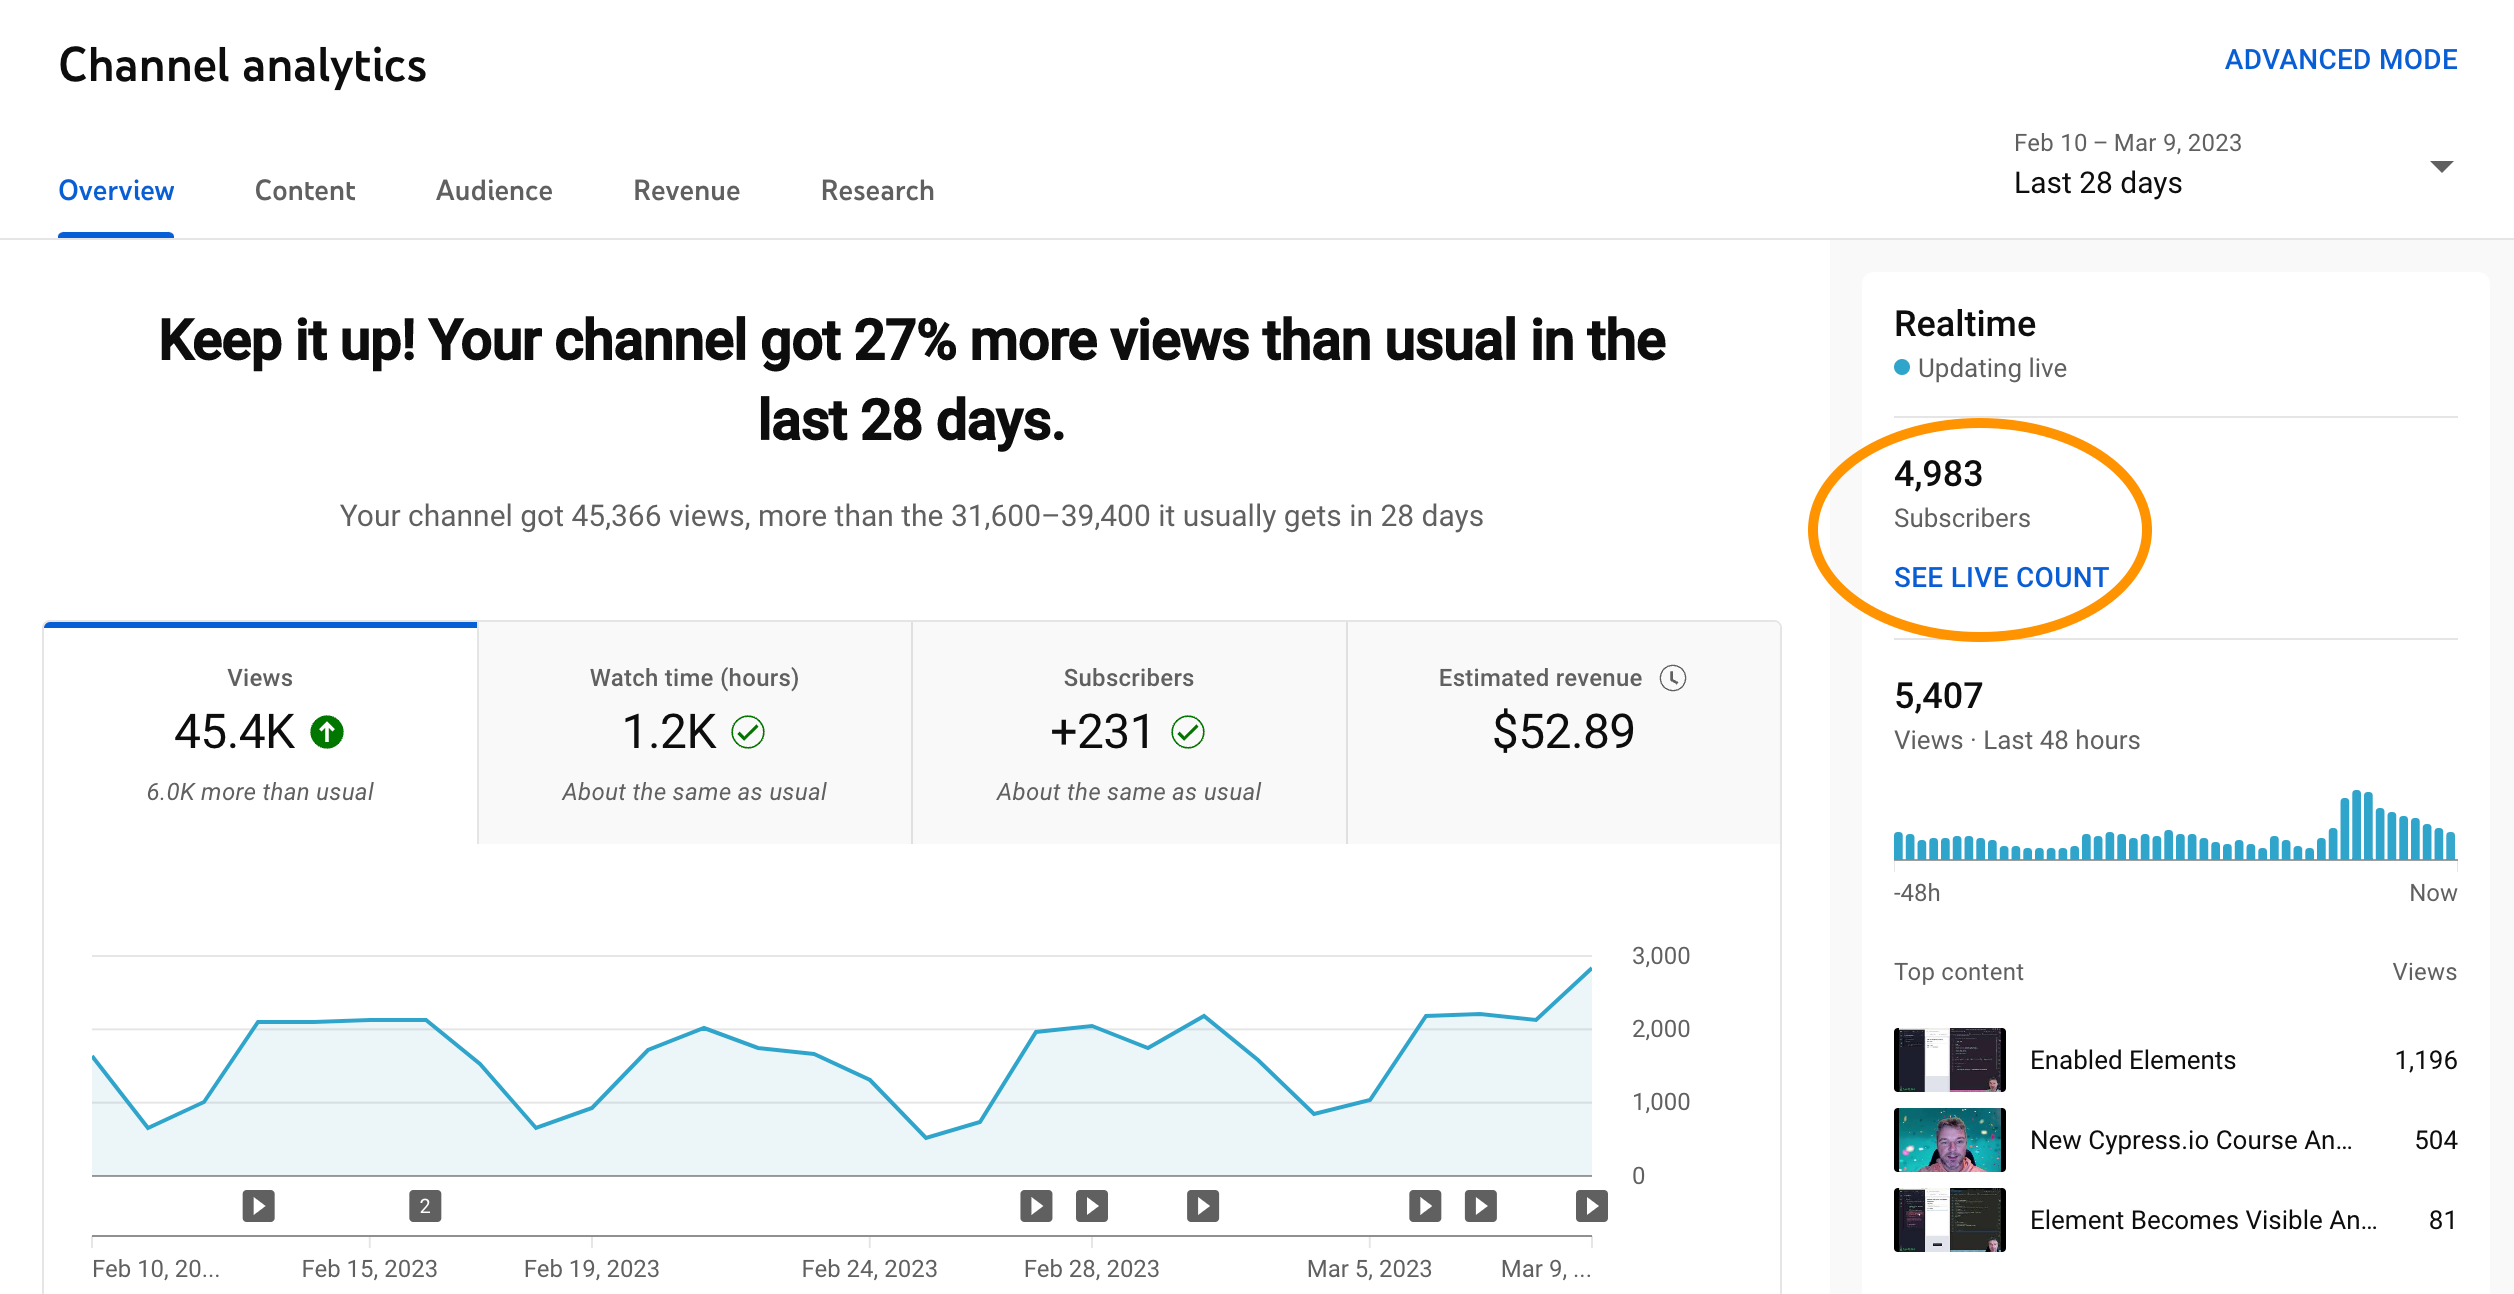Screen dimensions: 2514x1294
Task: Click the last video marker near Mar 9
Action: point(1591,1206)
